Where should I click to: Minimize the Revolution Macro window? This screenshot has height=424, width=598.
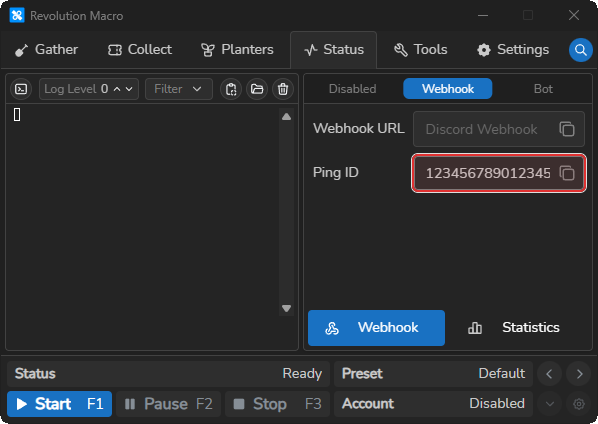tap(483, 16)
